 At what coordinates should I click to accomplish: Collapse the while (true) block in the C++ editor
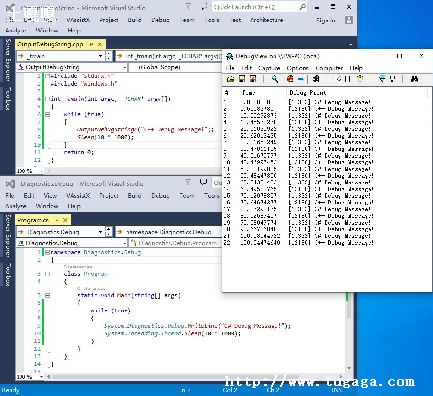[47, 114]
